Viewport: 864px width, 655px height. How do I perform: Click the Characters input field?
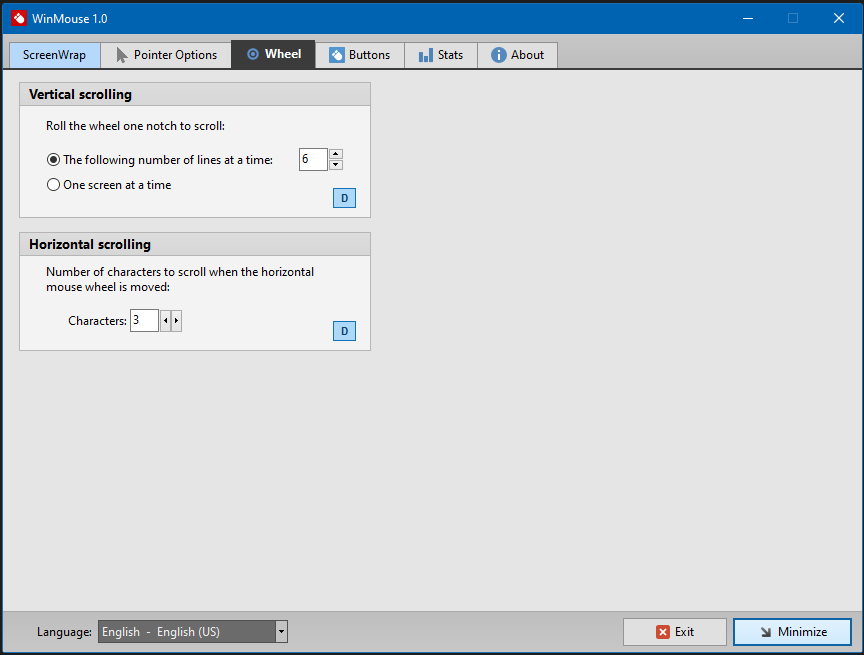(x=144, y=320)
